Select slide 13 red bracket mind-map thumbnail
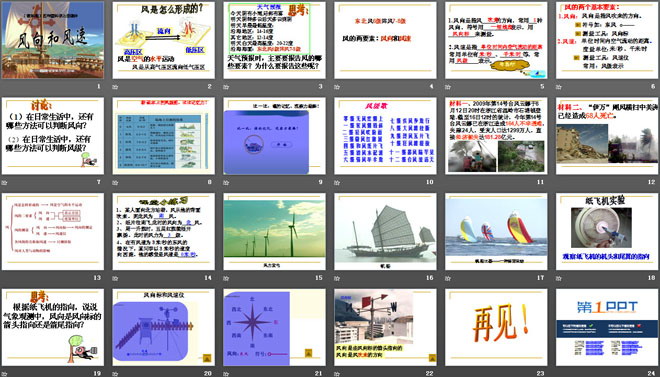This screenshot has height=377, width=660. point(53,231)
